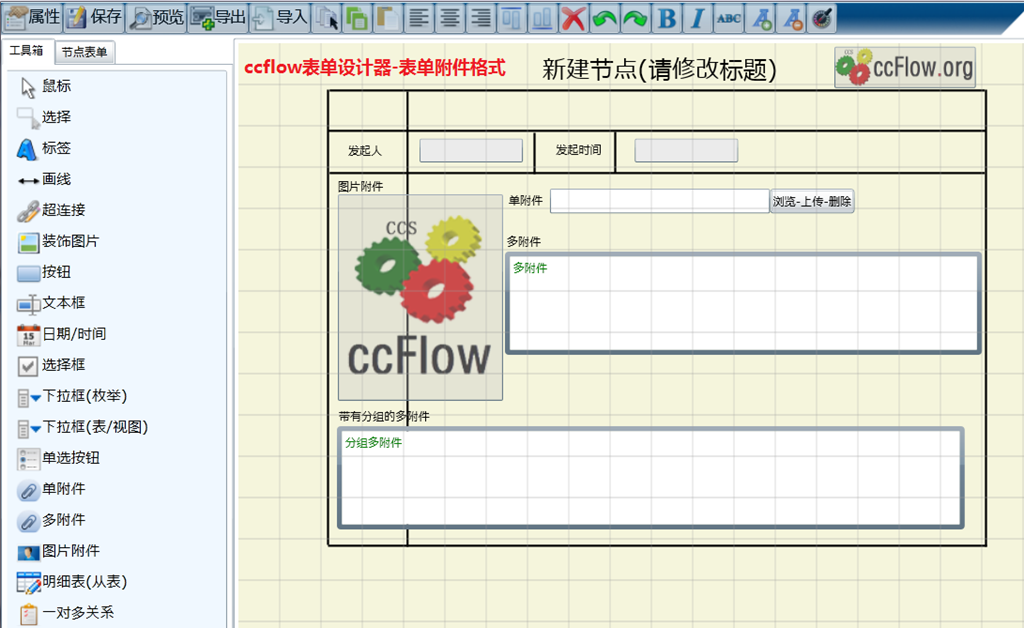The height and width of the screenshot is (628, 1024).
Task: Select the red ccflow表单设计器-表单附件格式 heading
Action: [x=375, y=67]
